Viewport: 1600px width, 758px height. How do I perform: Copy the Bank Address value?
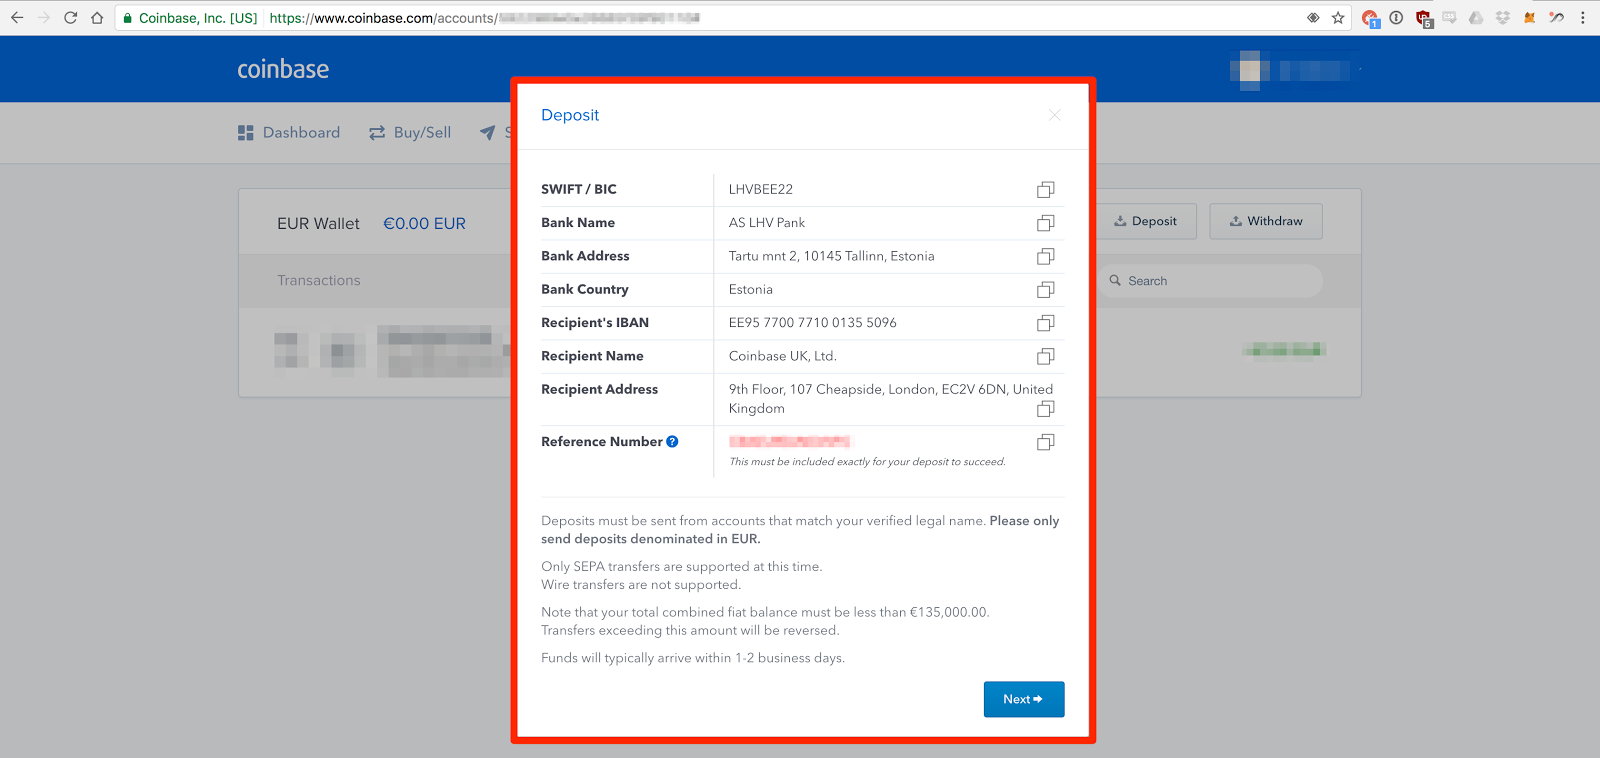[x=1045, y=256]
